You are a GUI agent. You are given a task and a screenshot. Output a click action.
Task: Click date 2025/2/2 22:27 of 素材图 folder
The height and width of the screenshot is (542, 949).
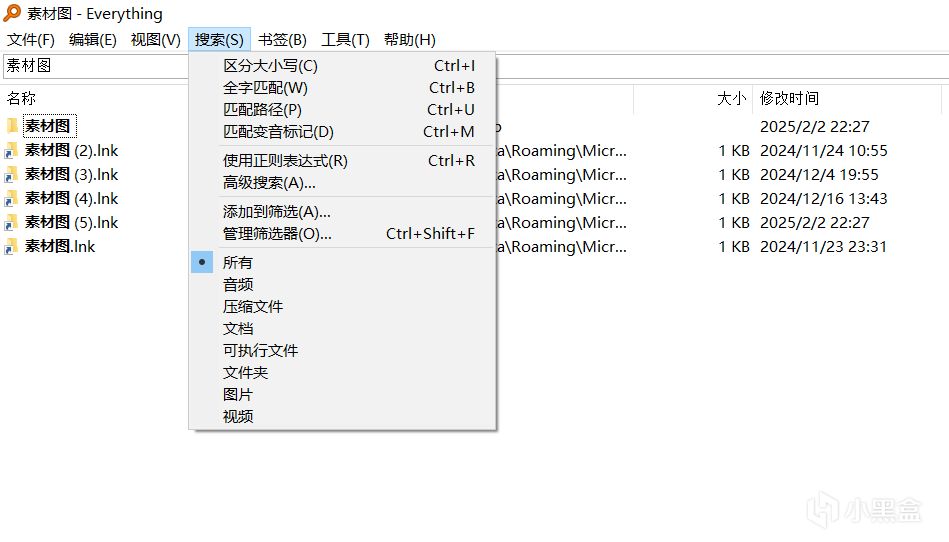815,126
